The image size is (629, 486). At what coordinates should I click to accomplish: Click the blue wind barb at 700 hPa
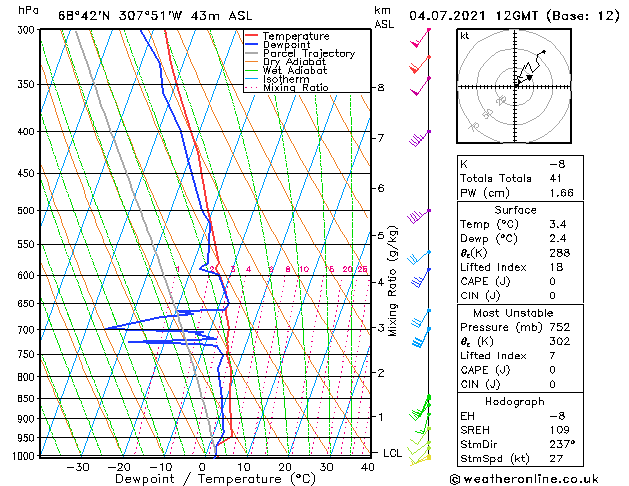[x=421, y=338]
